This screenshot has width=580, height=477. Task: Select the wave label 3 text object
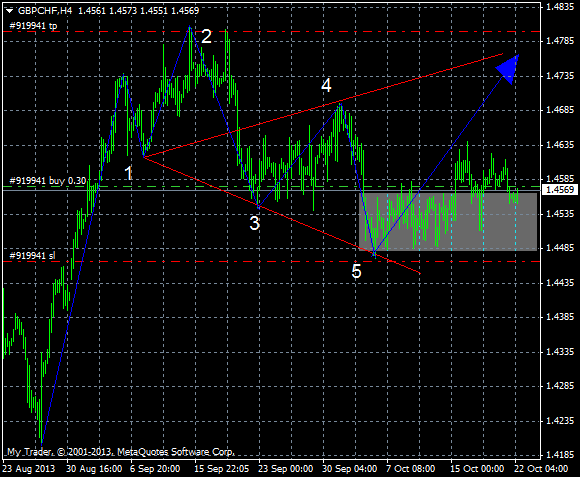254,223
